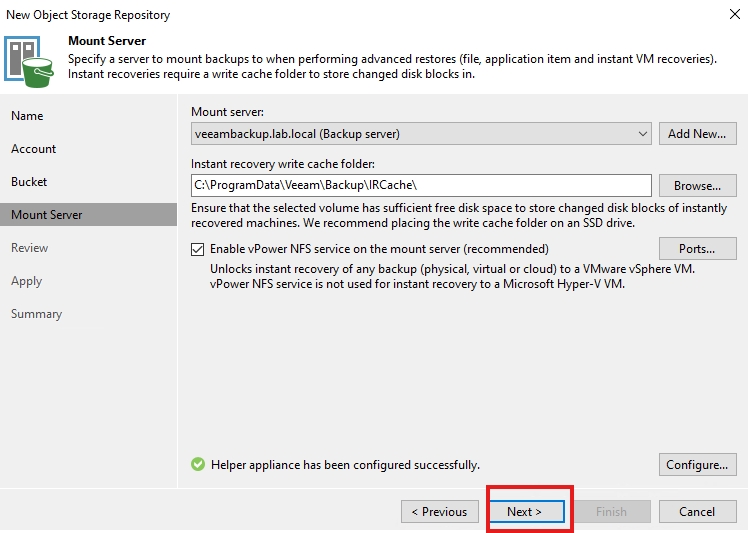Viewport: 748px width, 533px height.
Task: Browse for write cache folder
Action: tap(697, 186)
